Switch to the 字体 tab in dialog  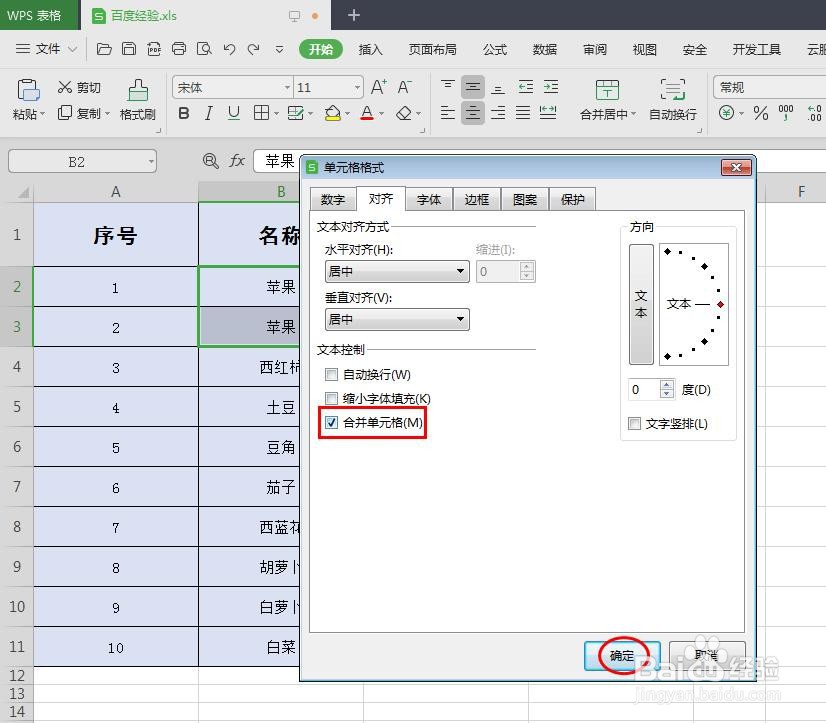[428, 199]
